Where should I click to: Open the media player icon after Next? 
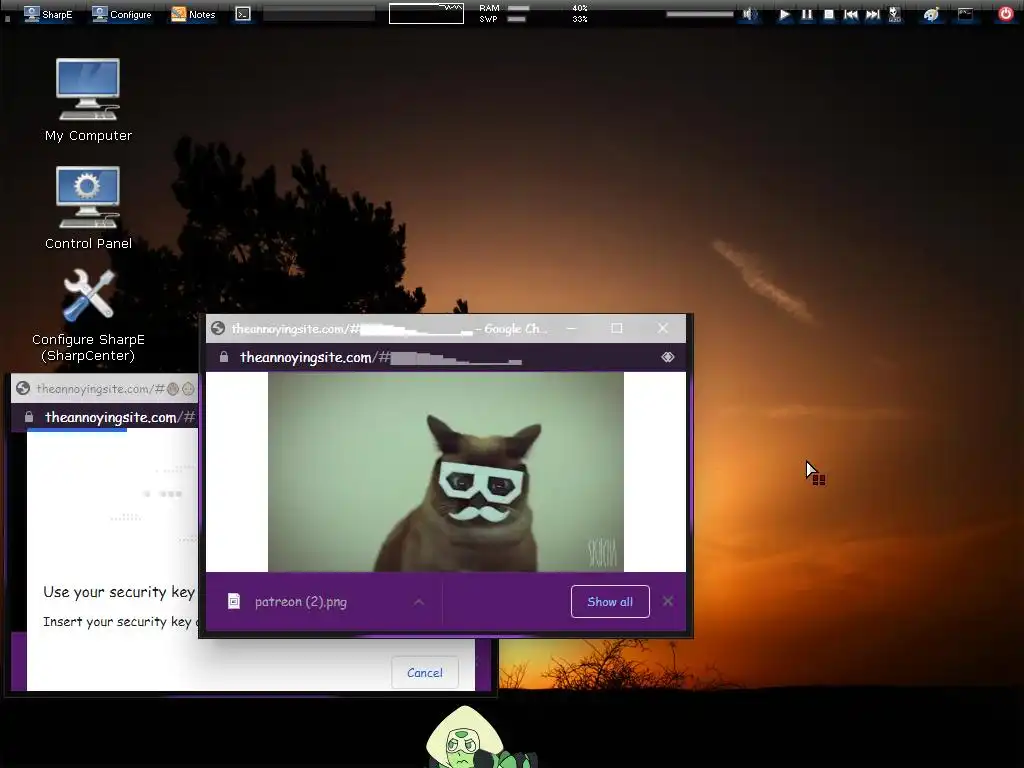click(x=895, y=14)
